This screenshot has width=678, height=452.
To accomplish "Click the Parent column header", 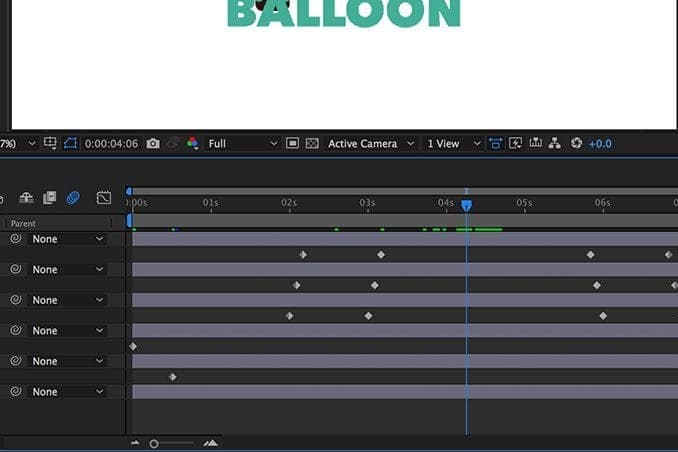I will [23, 224].
